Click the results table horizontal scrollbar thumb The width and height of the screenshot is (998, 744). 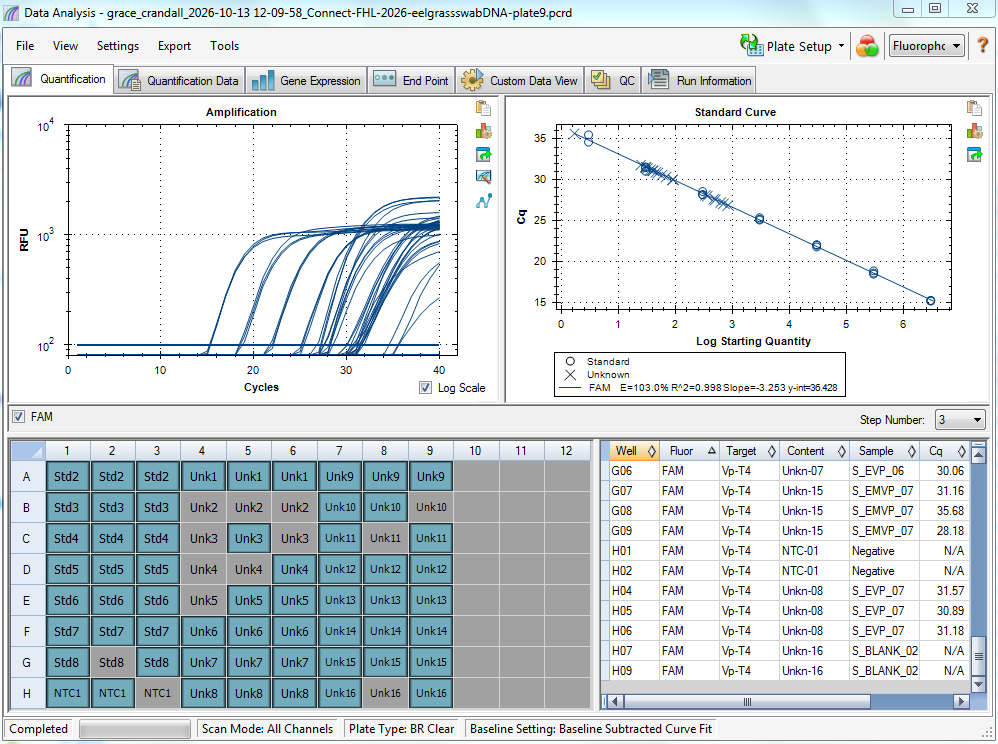[x=747, y=701]
